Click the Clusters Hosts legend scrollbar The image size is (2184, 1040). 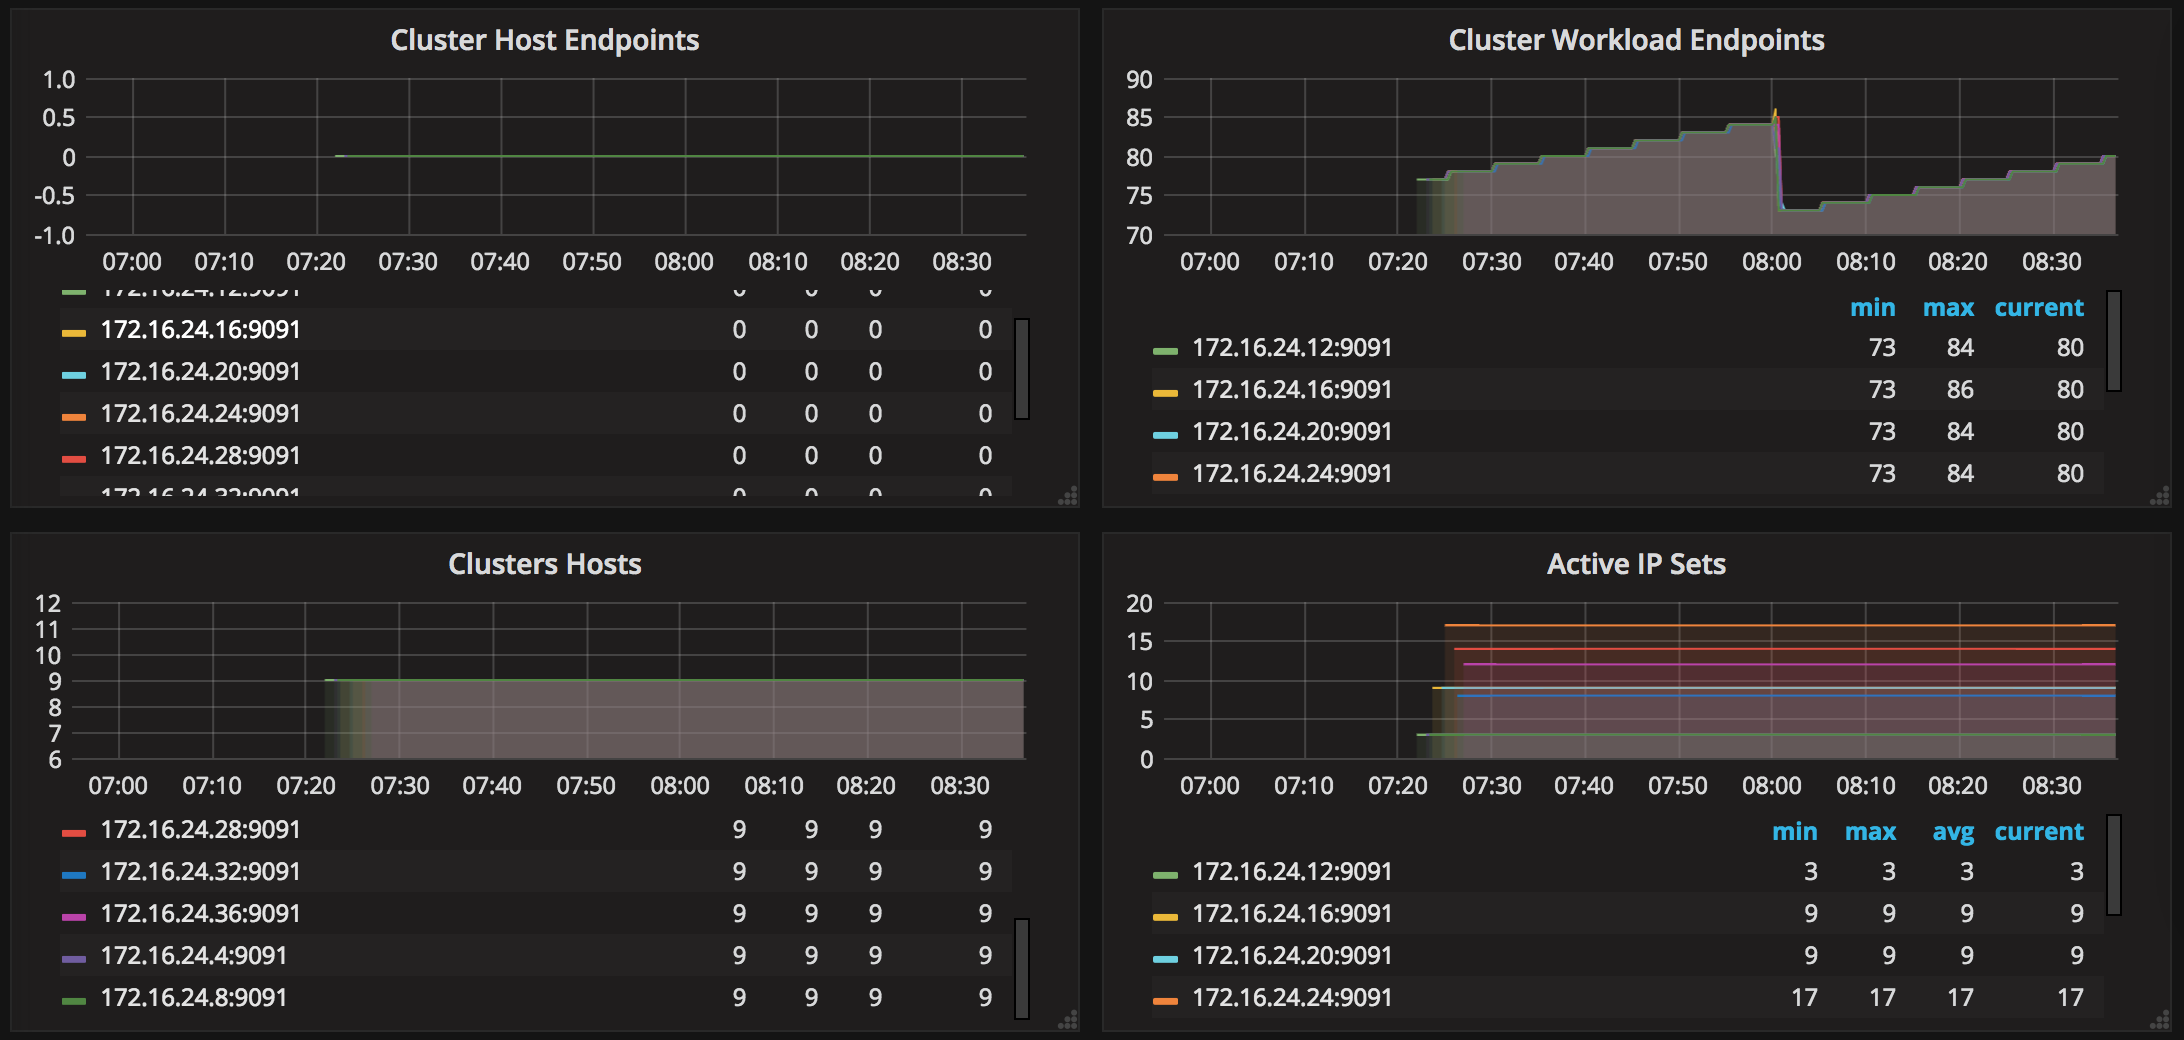tap(1022, 969)
